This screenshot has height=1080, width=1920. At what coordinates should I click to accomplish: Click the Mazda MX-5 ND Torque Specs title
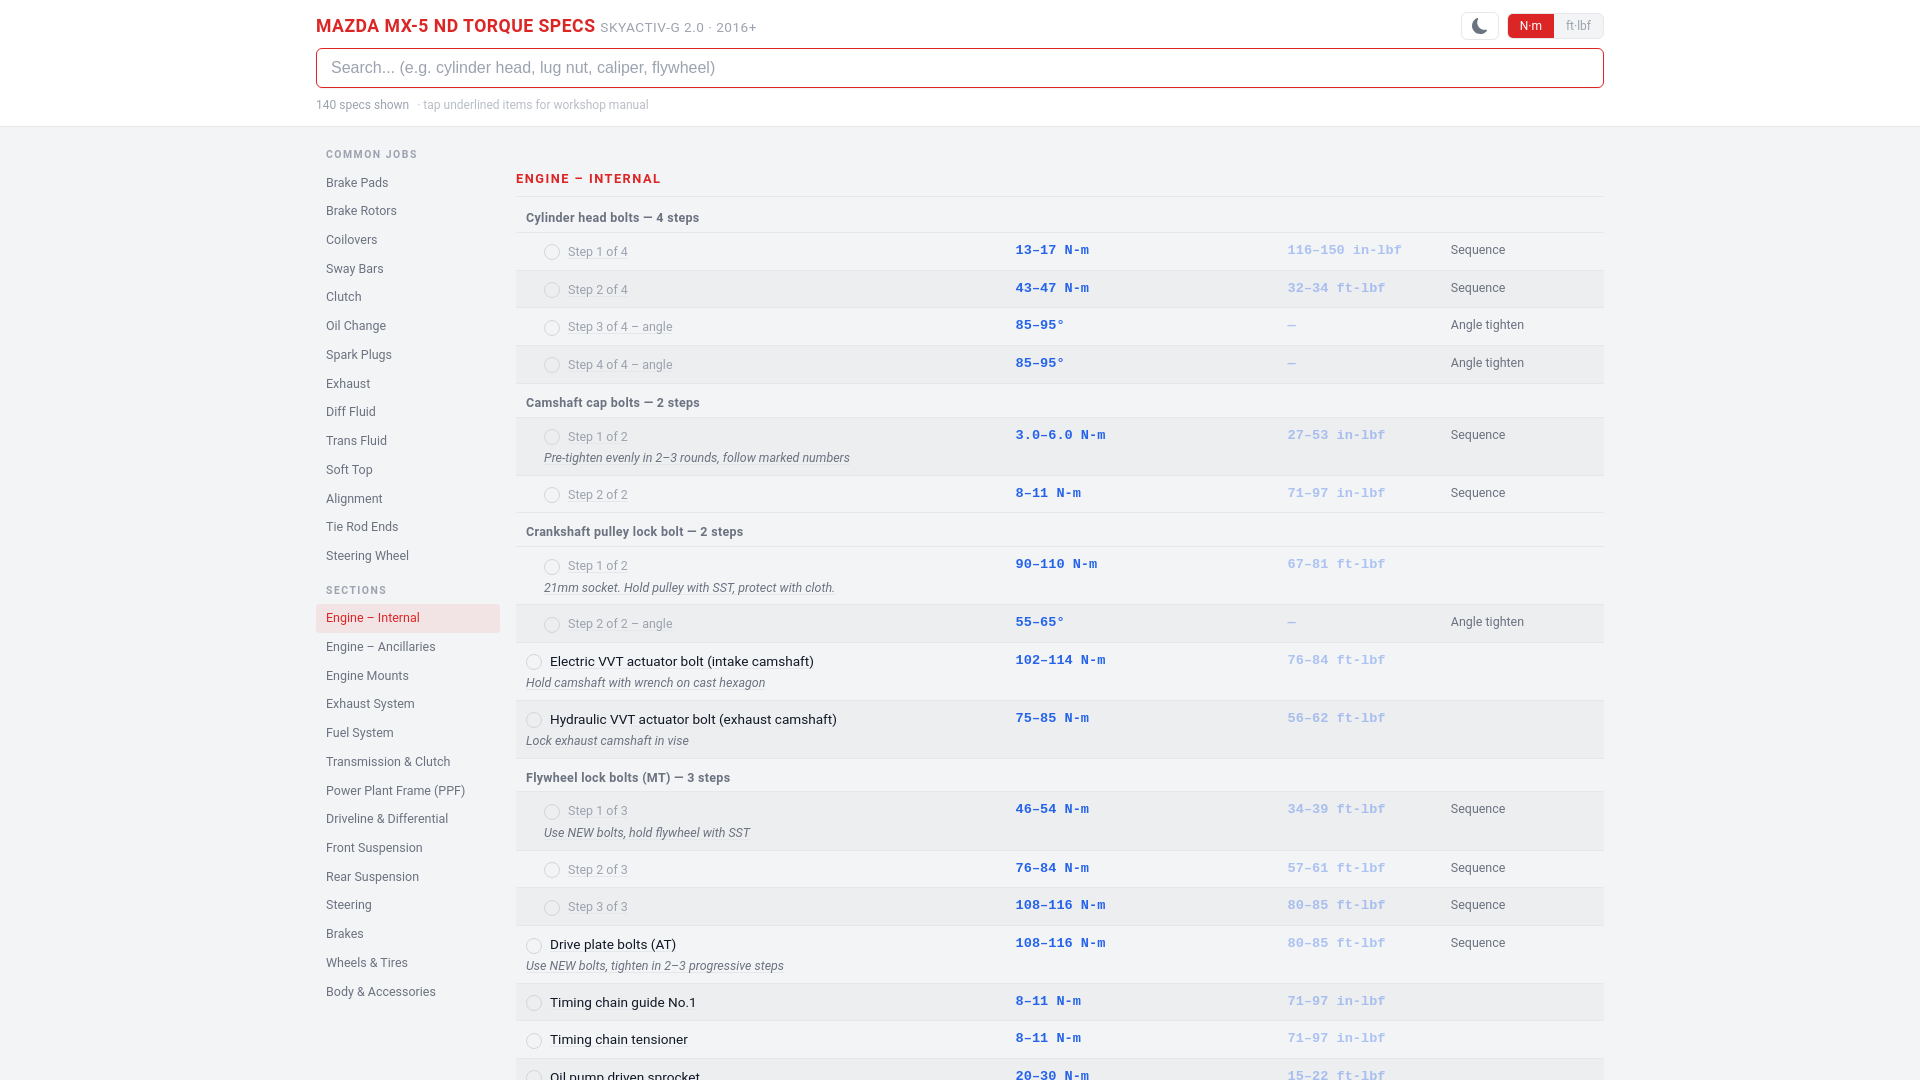pos(455,26)
